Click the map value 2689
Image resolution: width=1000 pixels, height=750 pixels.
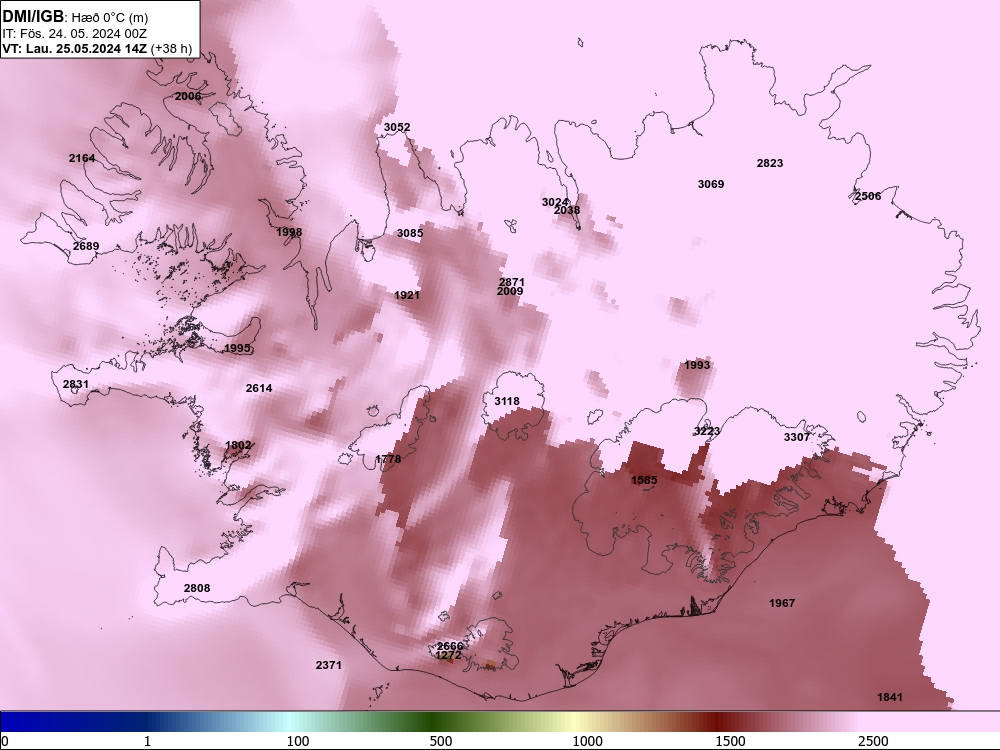[85, 246]
